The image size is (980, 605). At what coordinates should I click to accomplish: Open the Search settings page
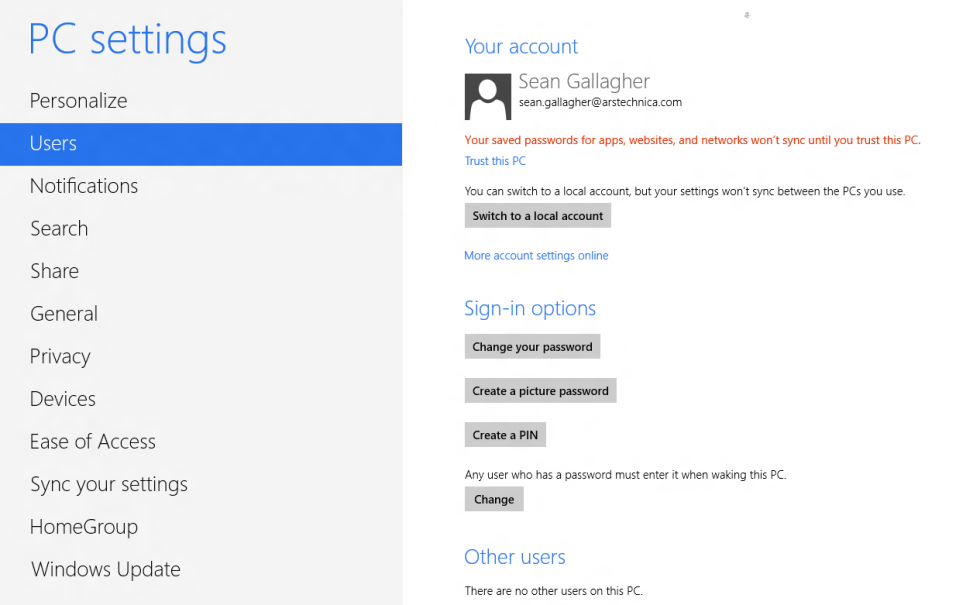58,228
